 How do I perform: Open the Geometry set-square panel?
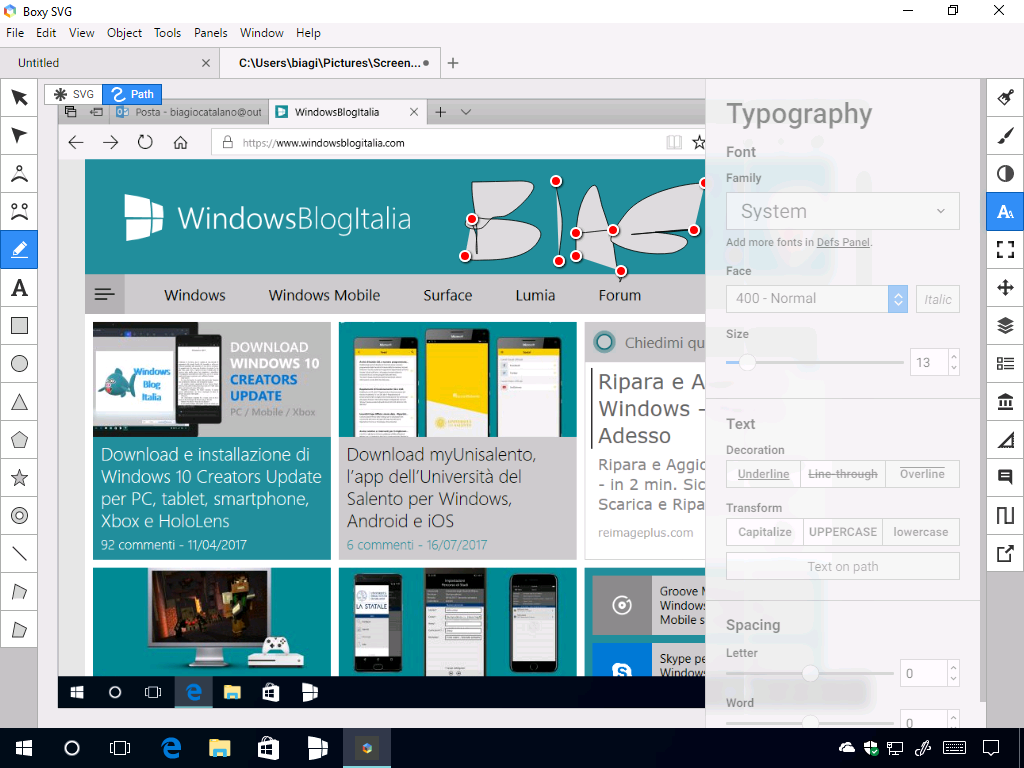[1005, 440]
